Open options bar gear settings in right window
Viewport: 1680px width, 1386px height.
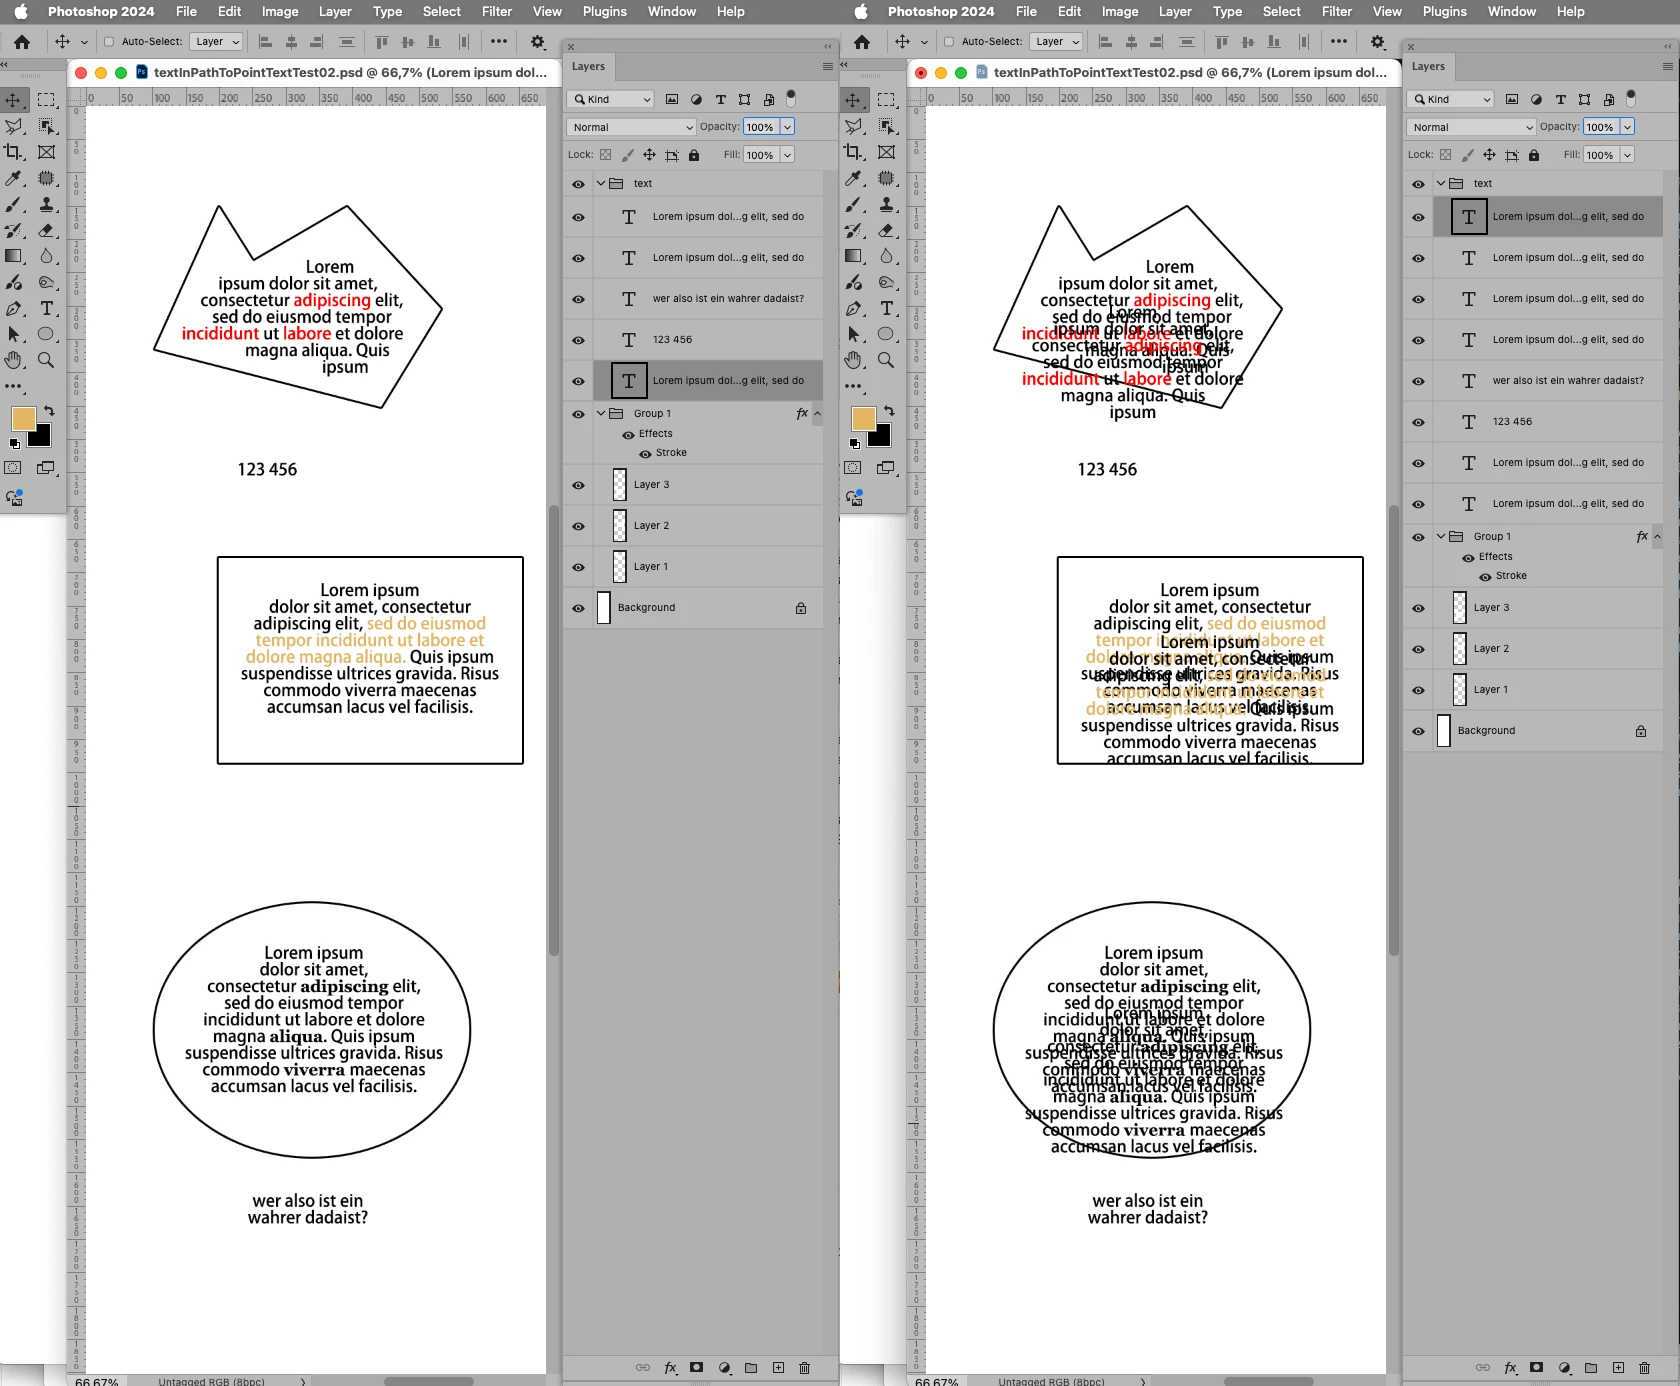pyautogui.click(x=1378, y=42)
